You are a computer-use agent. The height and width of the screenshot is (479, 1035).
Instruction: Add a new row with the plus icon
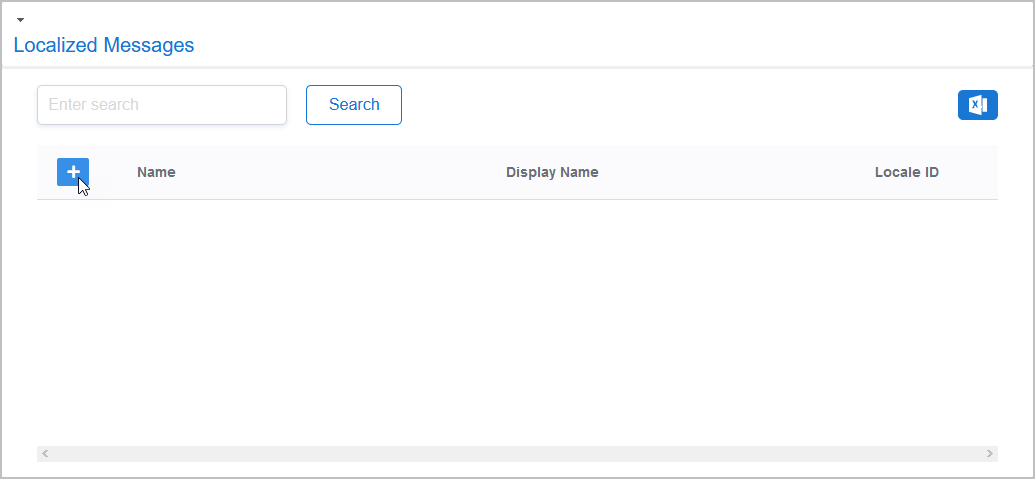point(73,172)
